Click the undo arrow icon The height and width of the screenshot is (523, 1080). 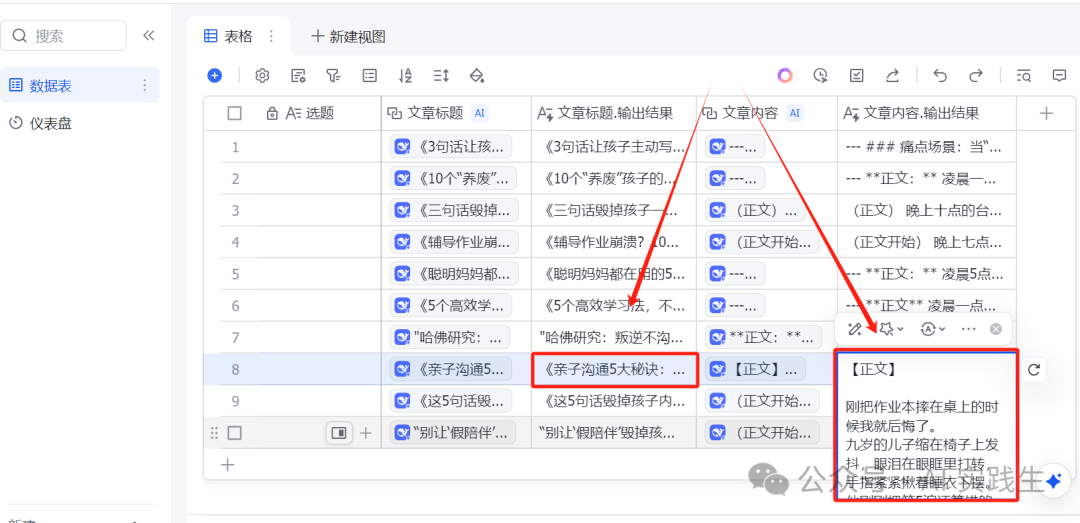tap(939, 75)
